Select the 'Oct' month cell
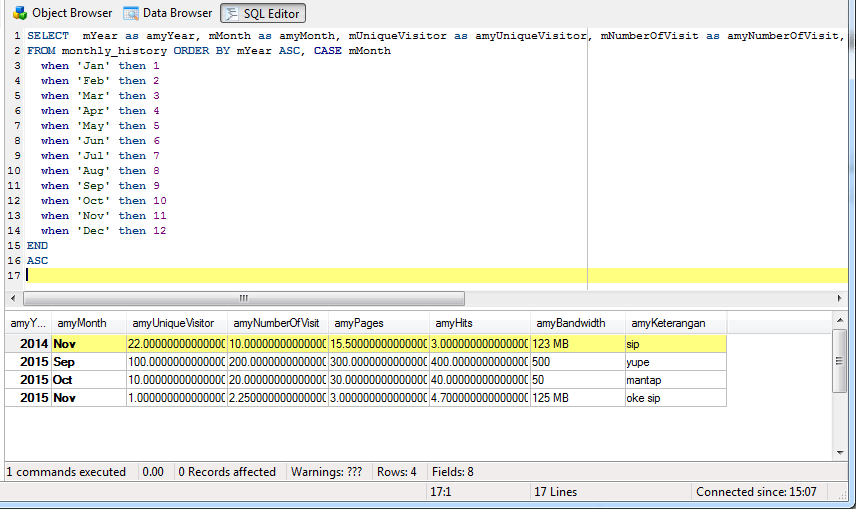 click(89, 380)
